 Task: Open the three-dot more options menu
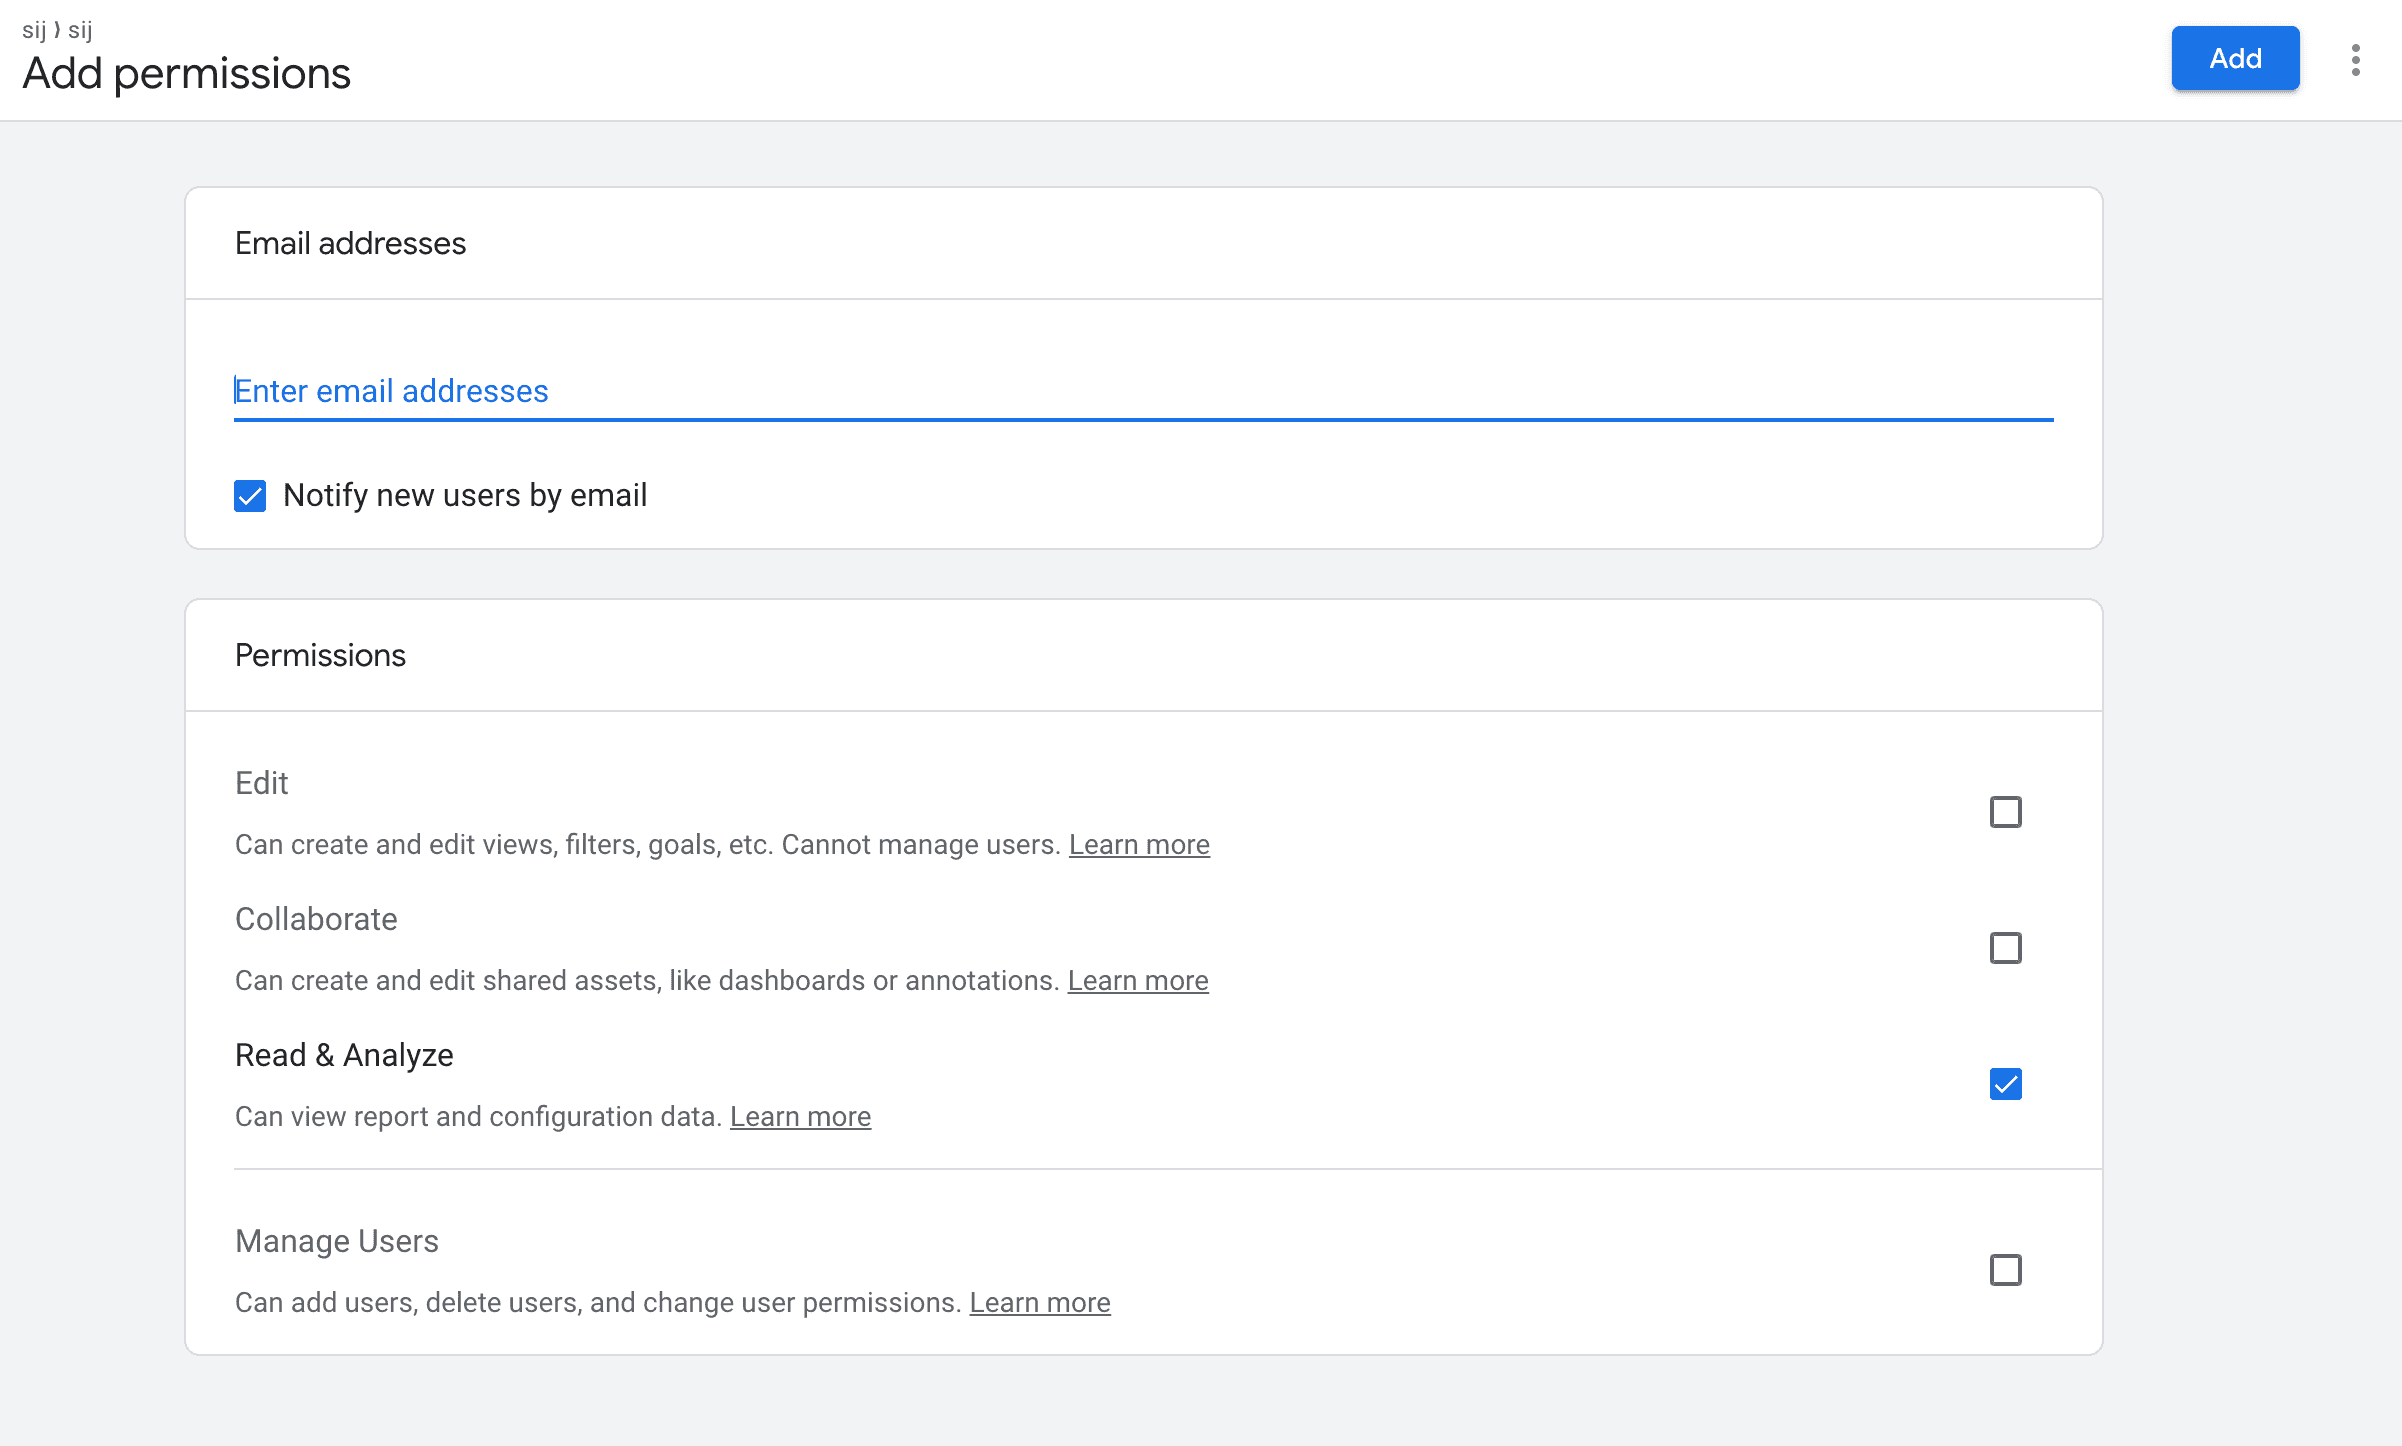2356,60
